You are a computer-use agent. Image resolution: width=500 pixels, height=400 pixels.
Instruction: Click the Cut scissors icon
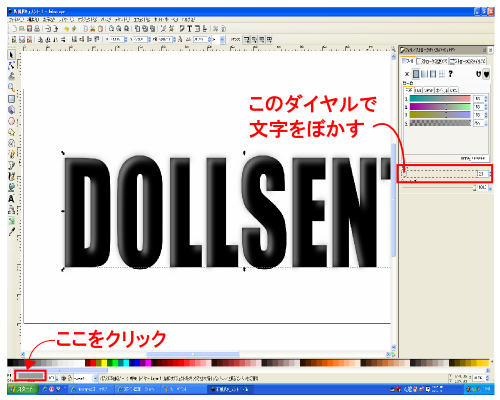93,29
